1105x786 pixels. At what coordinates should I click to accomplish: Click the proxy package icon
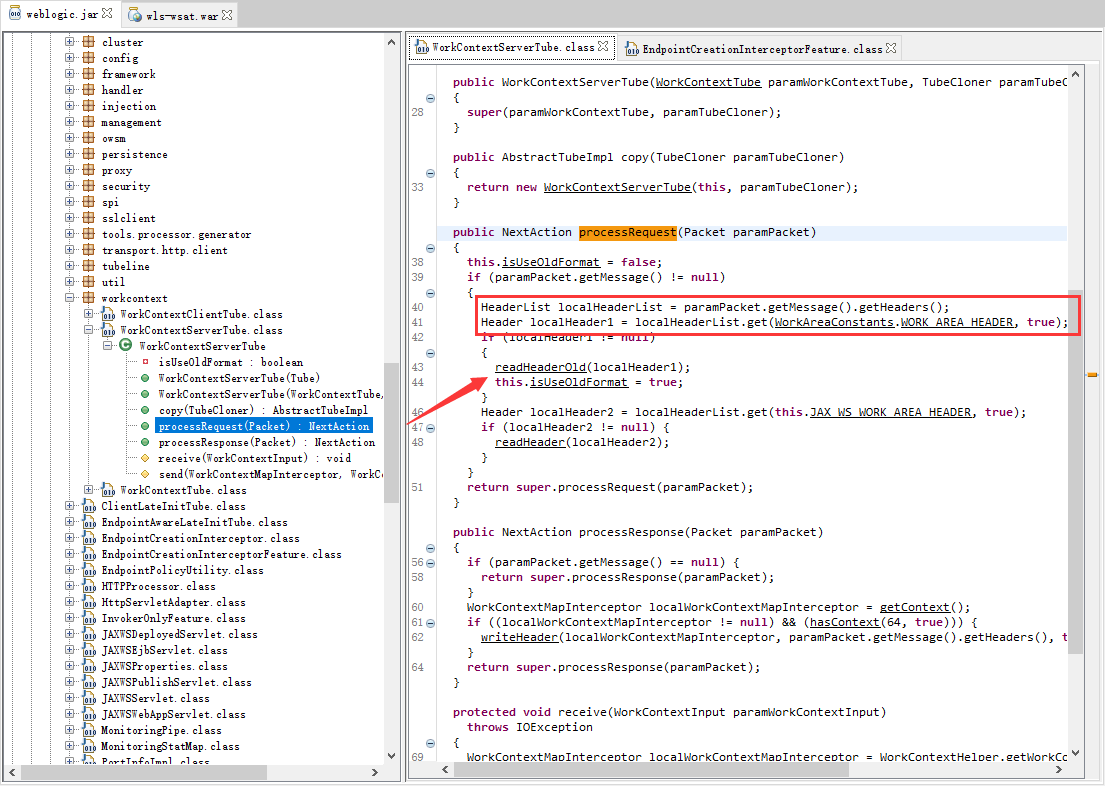pos(89,170)
